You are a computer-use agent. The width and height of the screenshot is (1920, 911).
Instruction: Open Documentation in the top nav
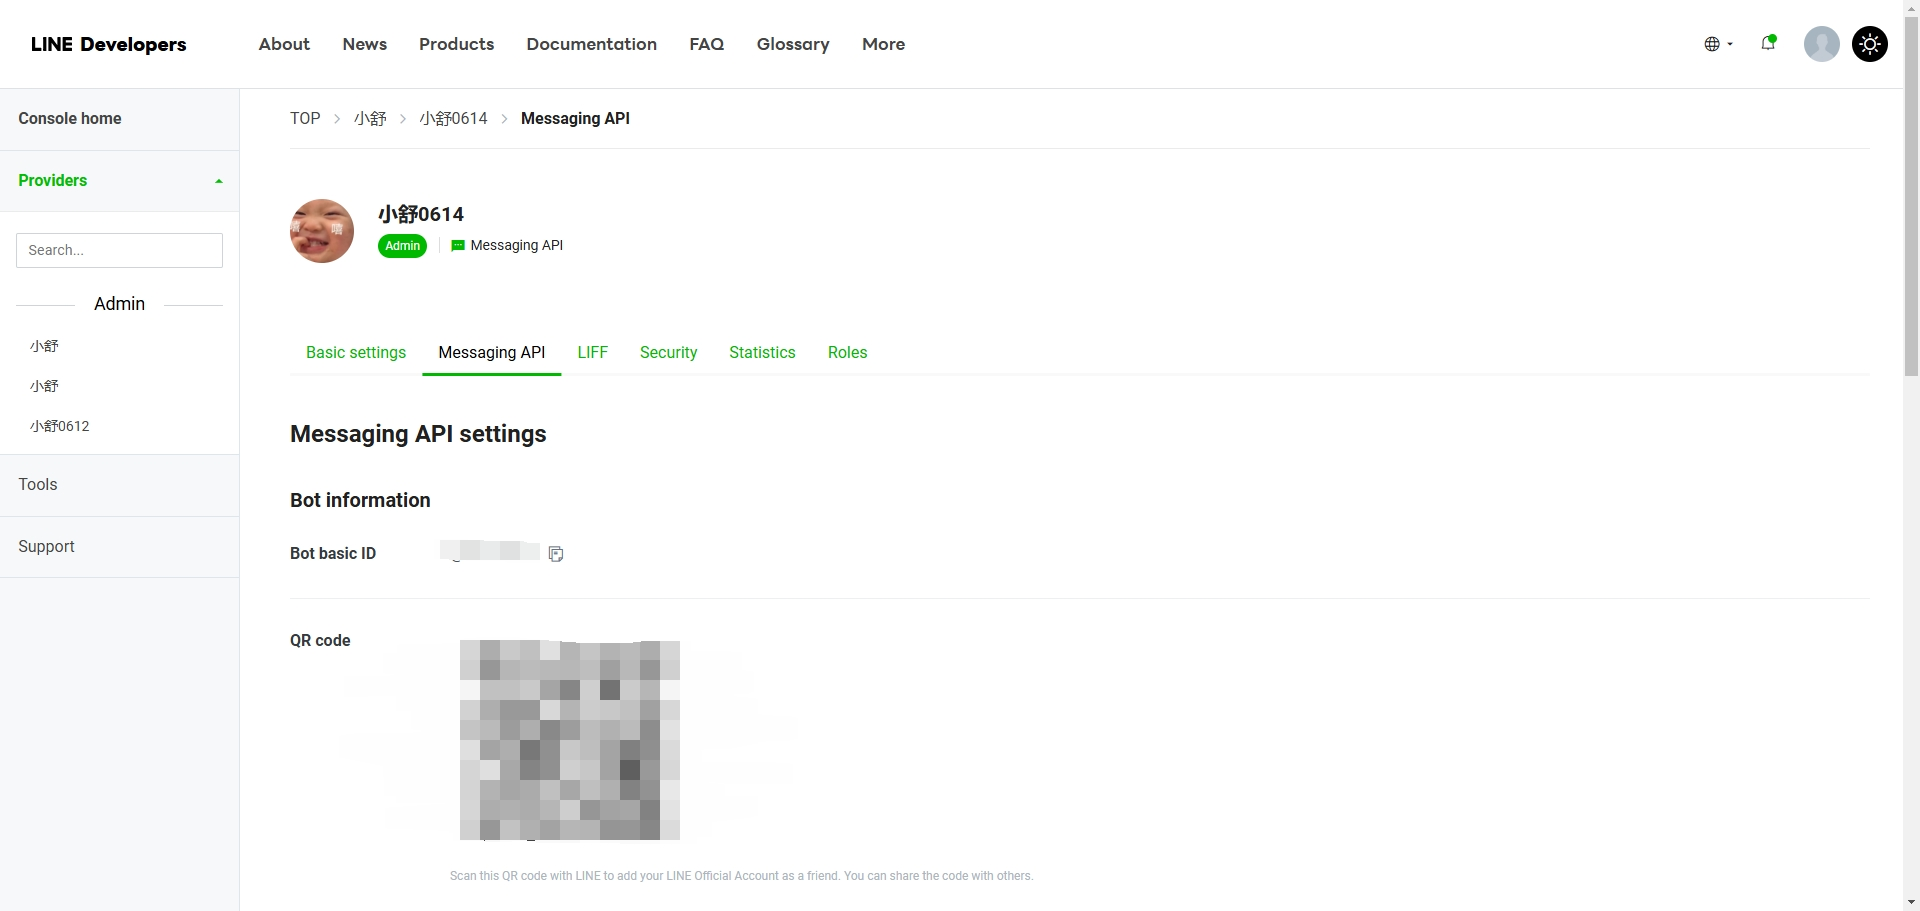(x=591, y=44)
